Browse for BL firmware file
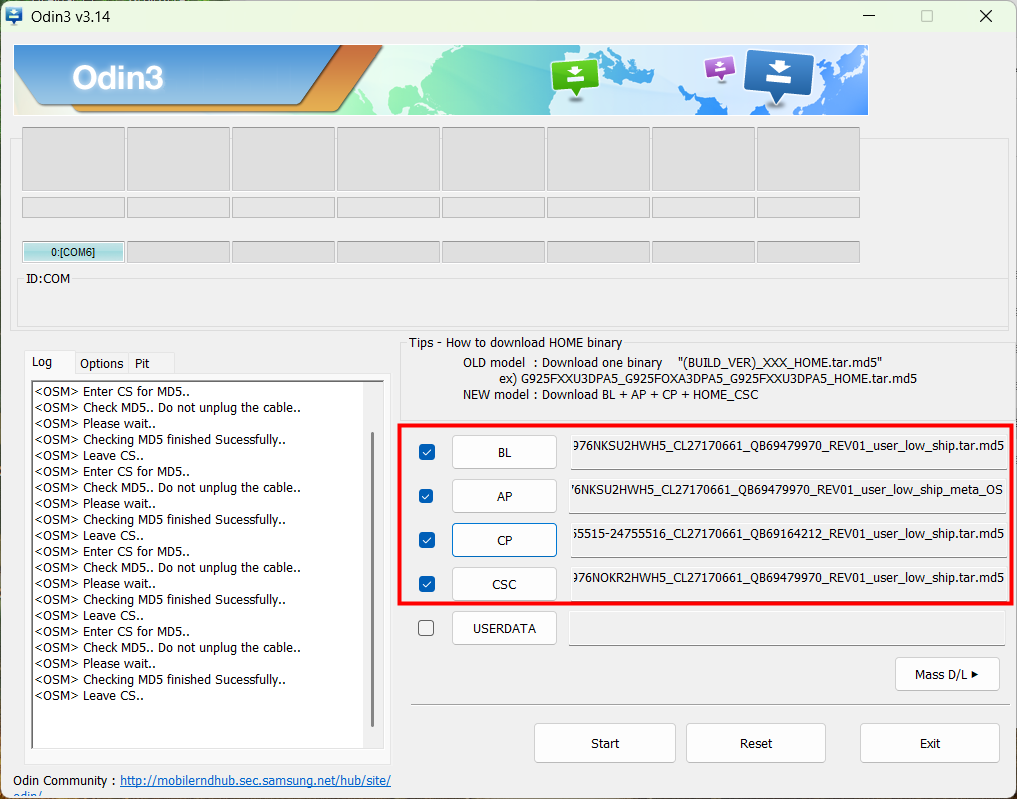 tap(504, 452)
